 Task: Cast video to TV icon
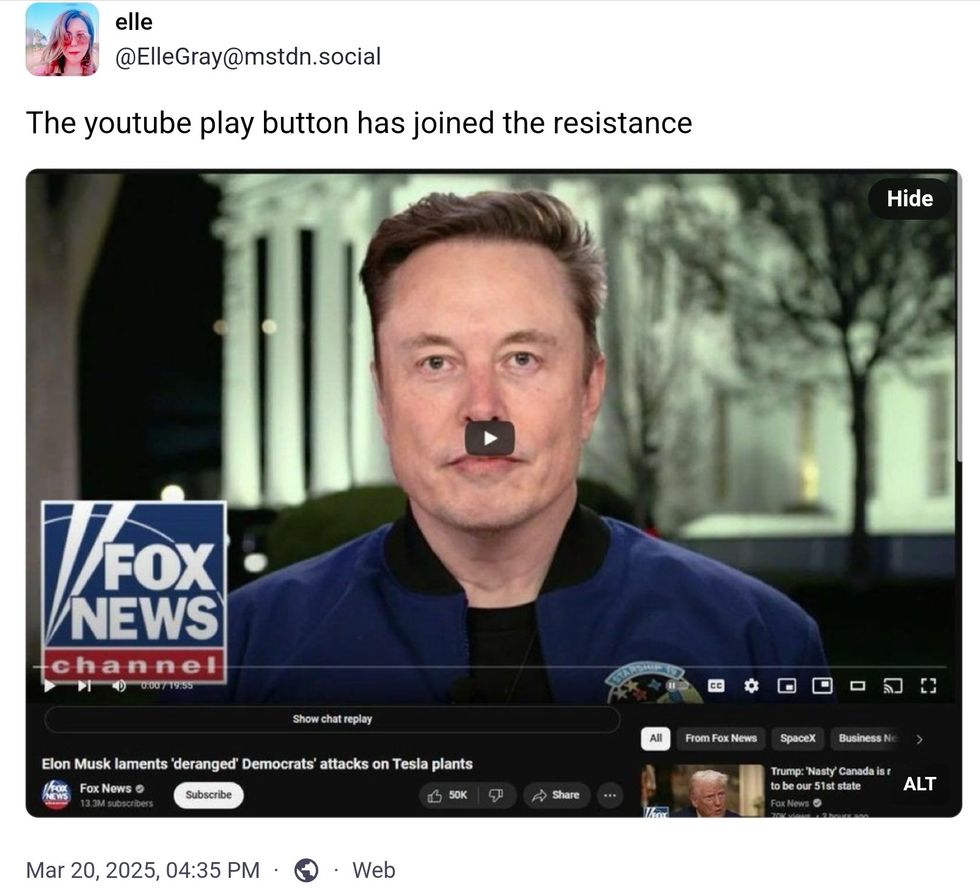(892, 686)
